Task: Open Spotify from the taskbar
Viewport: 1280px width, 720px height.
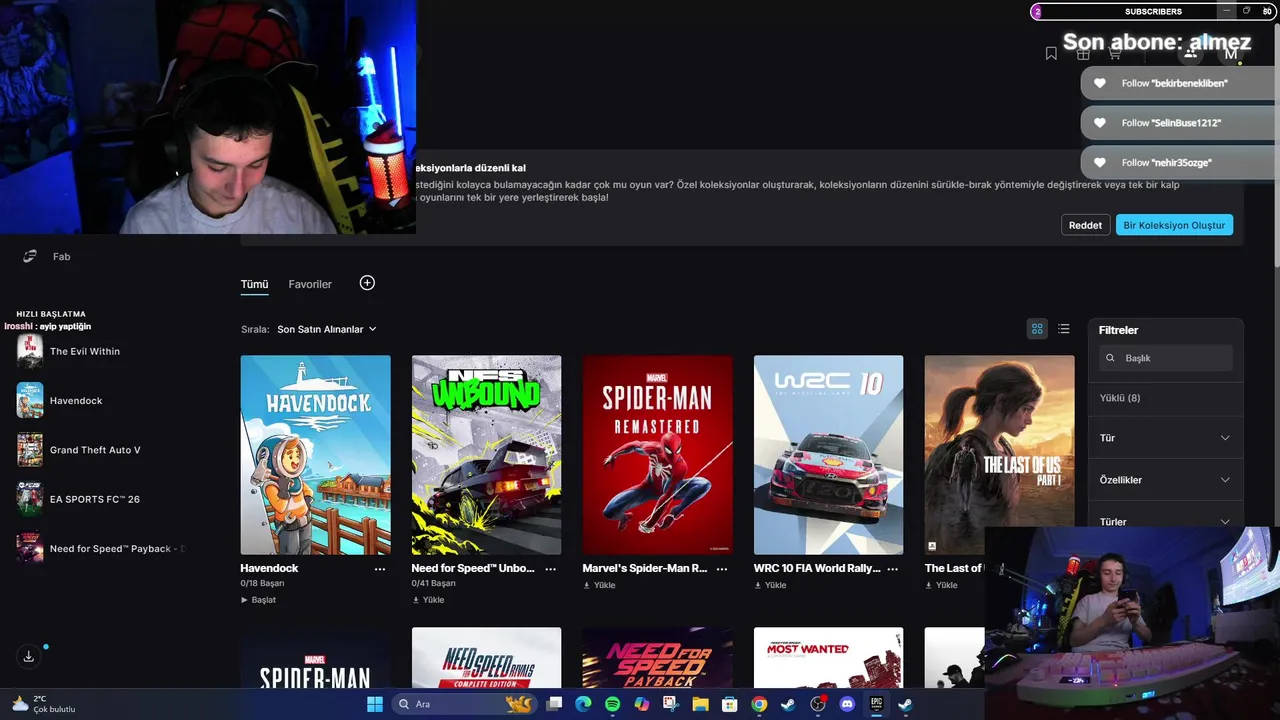Action: tap(612, 704)
